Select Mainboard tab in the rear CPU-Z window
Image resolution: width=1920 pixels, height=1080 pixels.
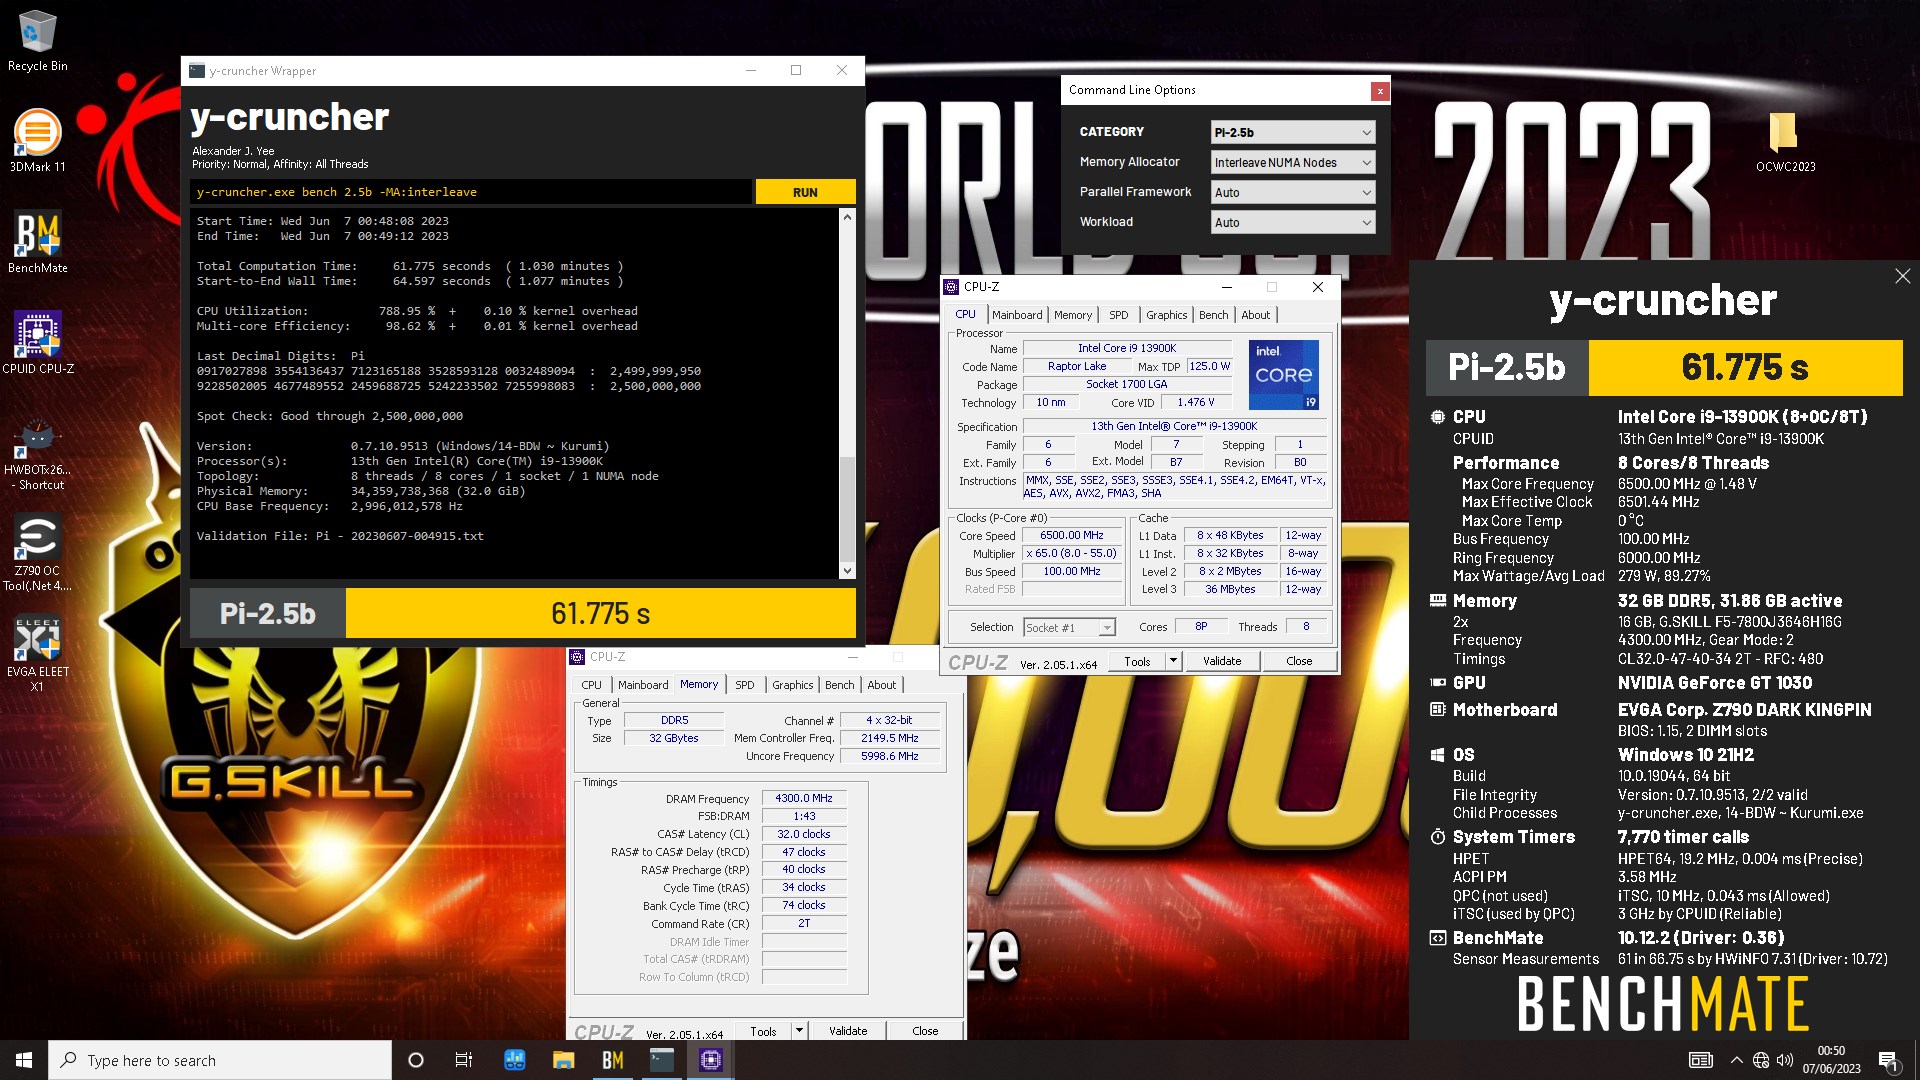(643, 685)
